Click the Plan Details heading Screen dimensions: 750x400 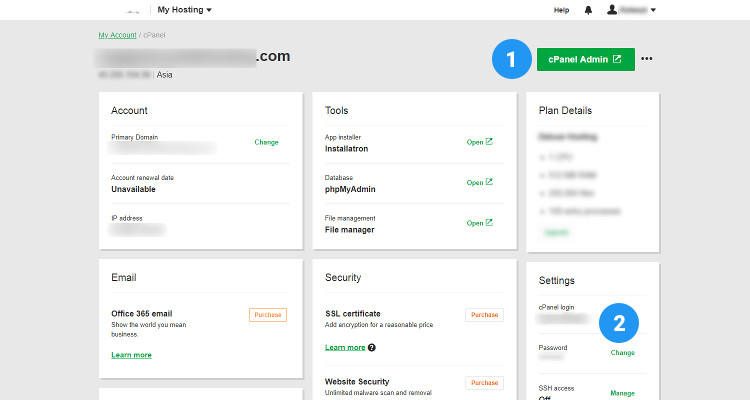click(x=565, y=111)
